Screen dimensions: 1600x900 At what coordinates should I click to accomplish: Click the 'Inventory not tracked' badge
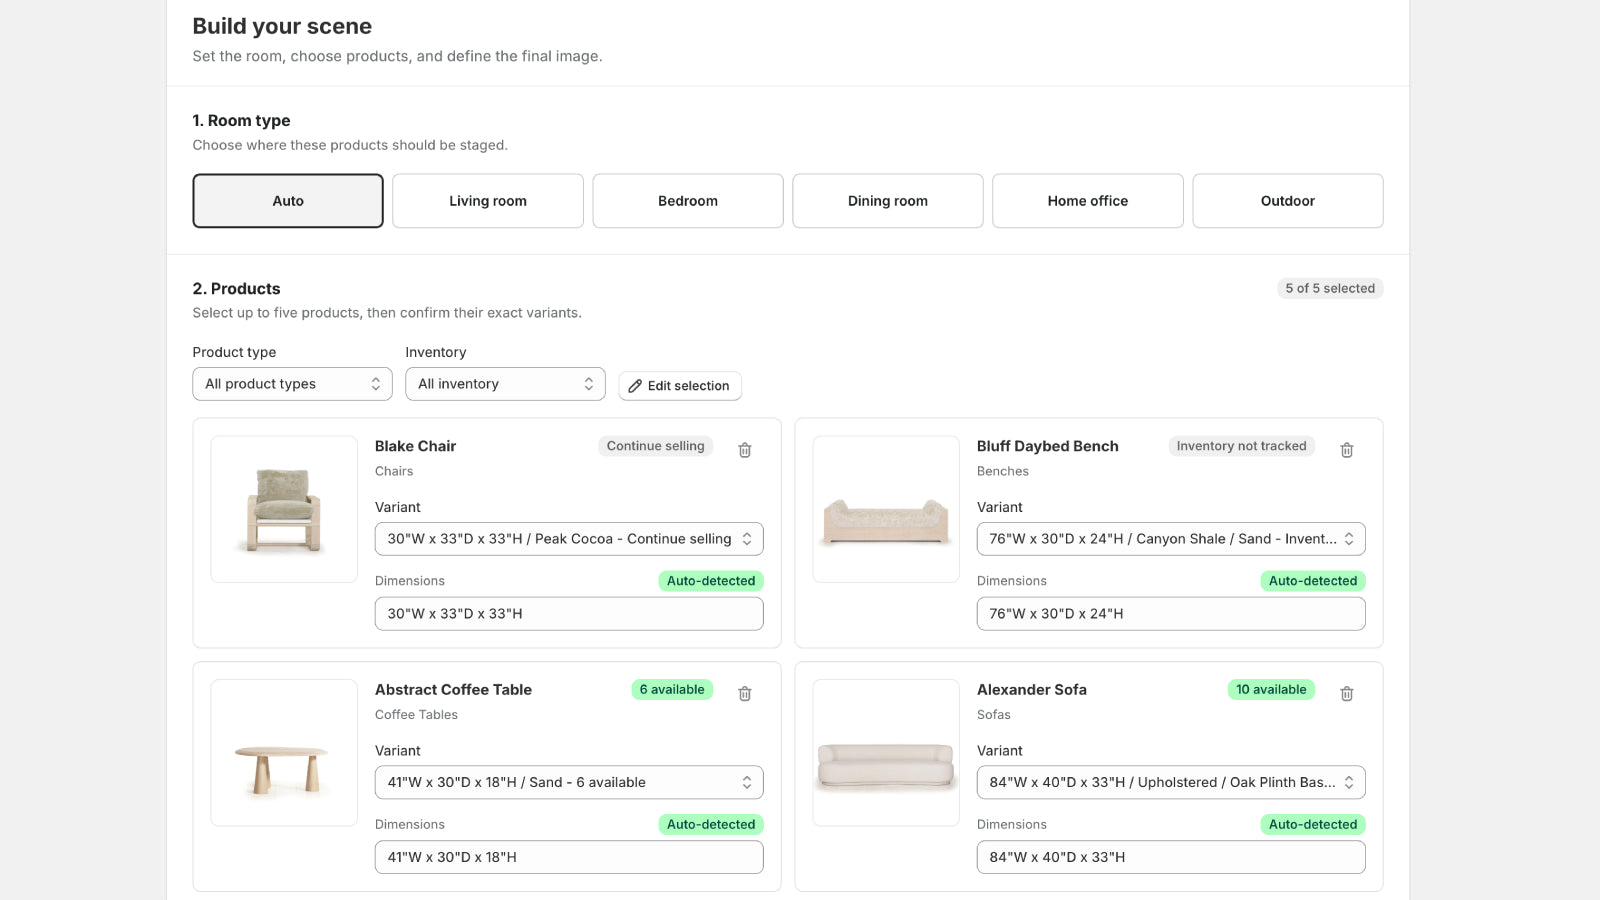click(x=1241, y=446)
